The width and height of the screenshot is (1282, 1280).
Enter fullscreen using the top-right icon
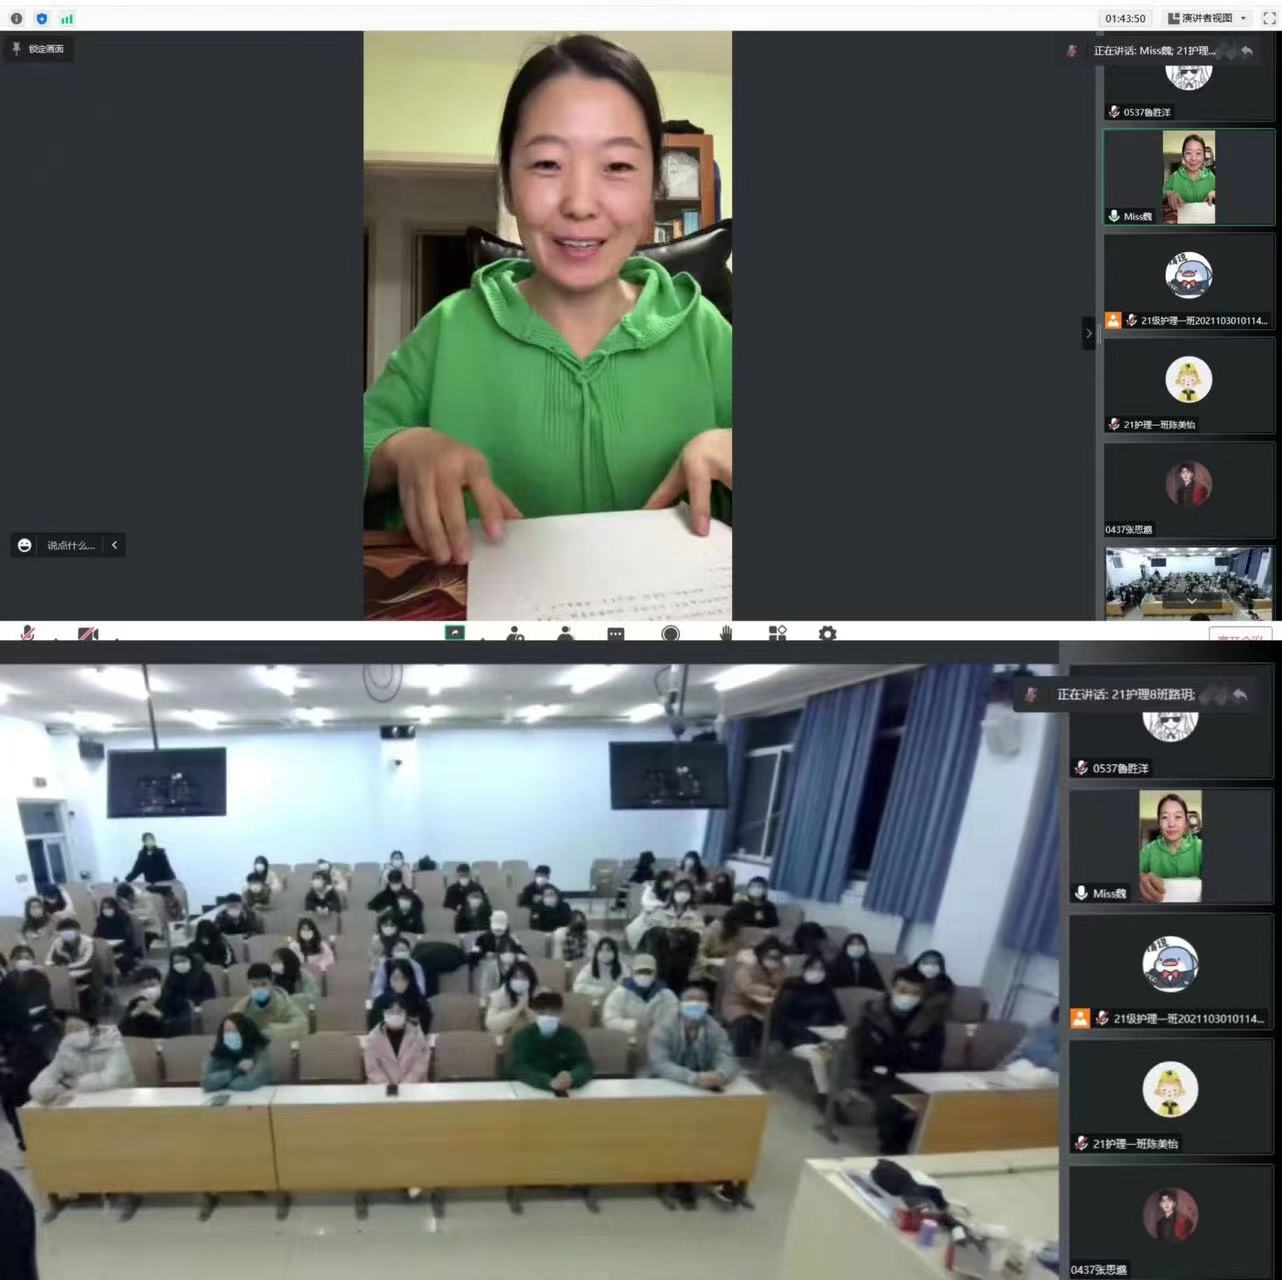pyautogui.click(x=1270, y=18)
